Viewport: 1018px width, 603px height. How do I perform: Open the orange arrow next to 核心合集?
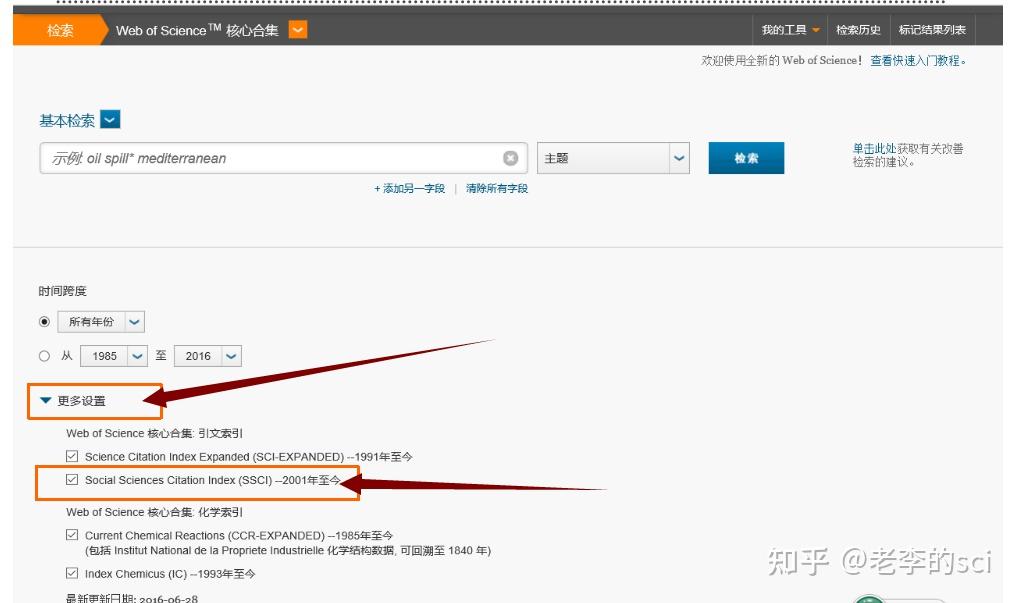(x=295, y=30)
